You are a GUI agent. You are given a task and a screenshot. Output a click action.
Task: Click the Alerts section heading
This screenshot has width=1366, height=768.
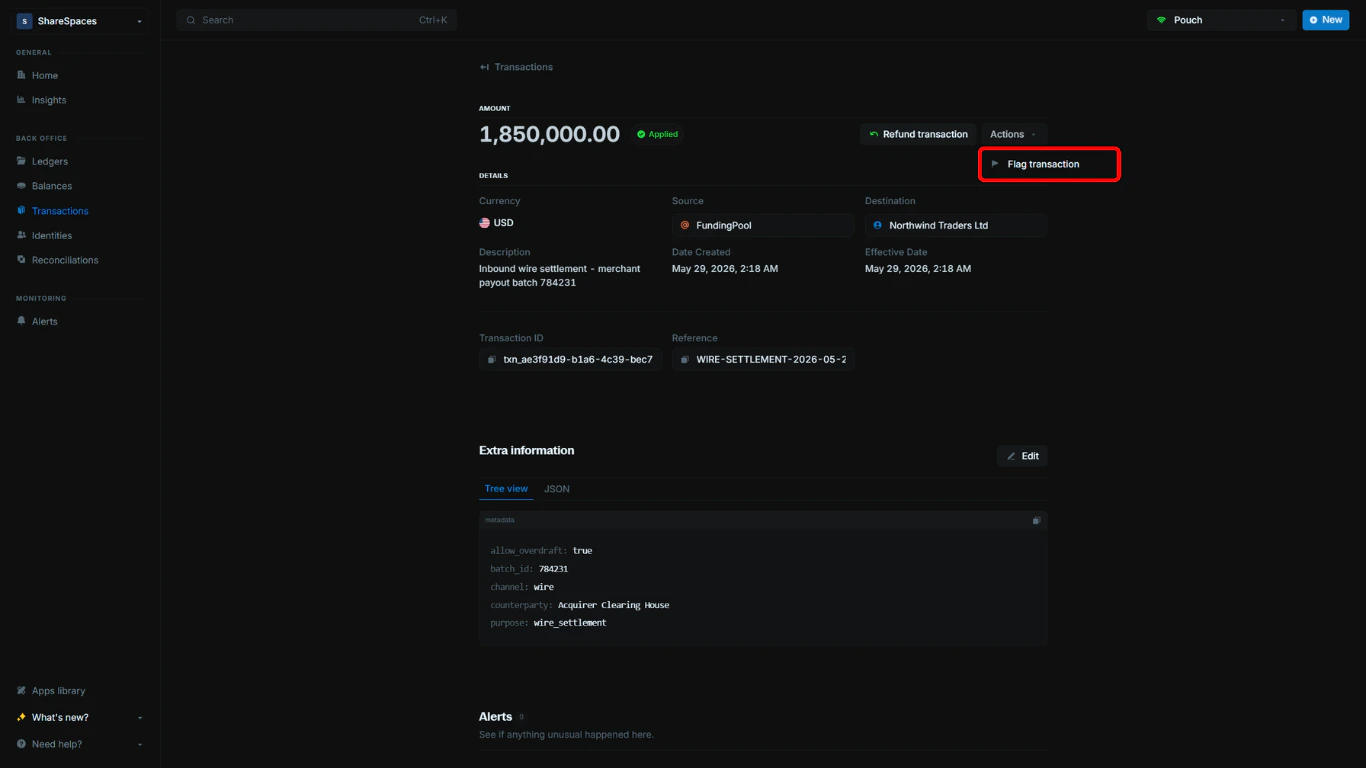[495, 717]
